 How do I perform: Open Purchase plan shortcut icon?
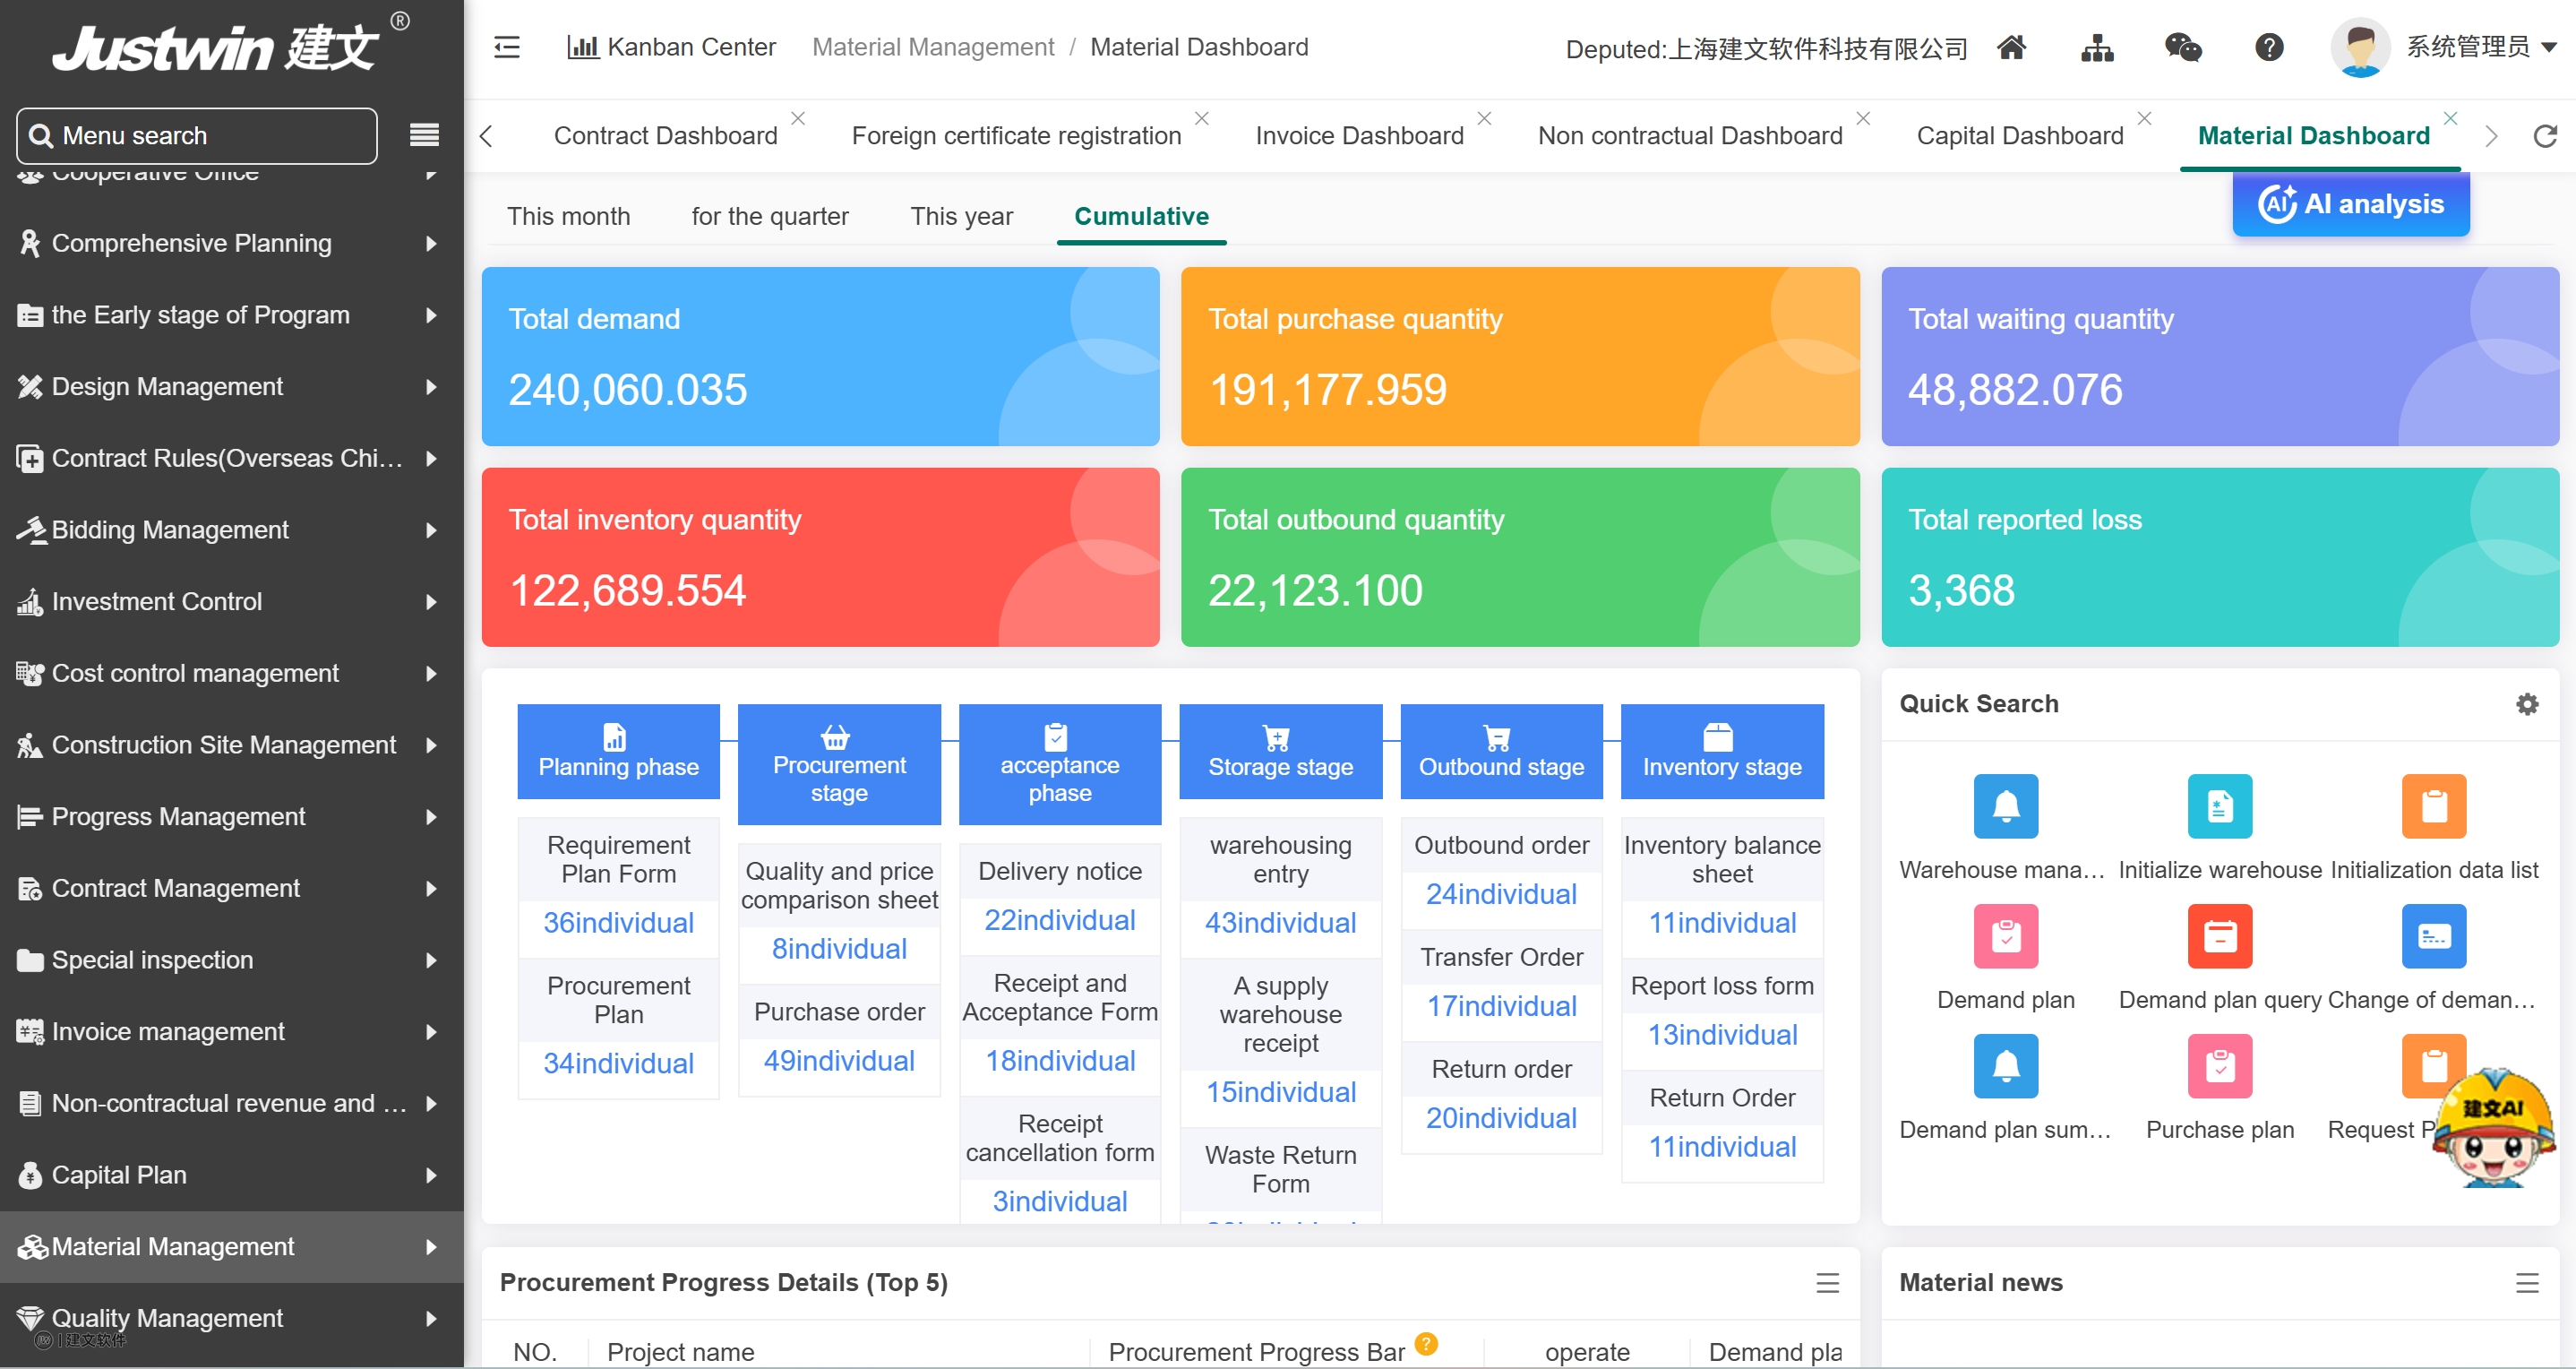click(x=2219, y=1066)
